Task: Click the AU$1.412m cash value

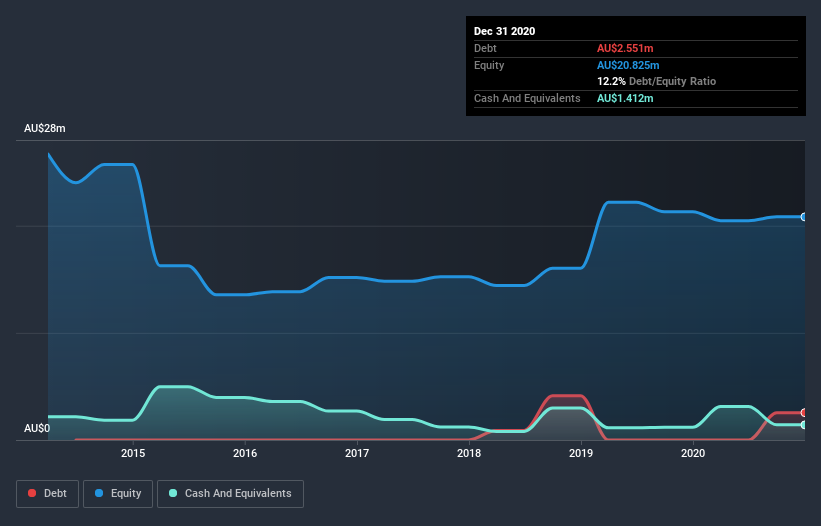Action: click(625, 98)
